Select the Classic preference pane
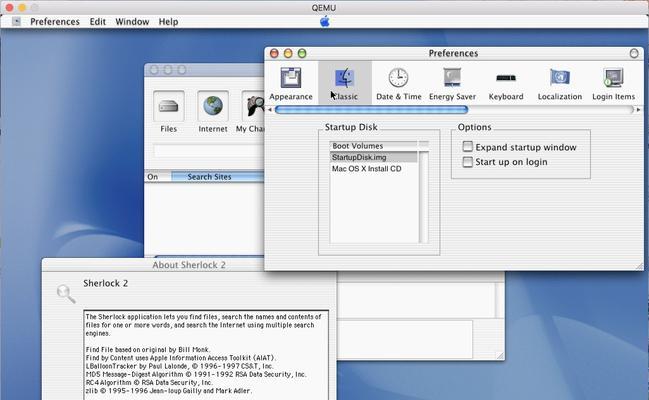Screen dimensions: 649x400 click(344, 84)
